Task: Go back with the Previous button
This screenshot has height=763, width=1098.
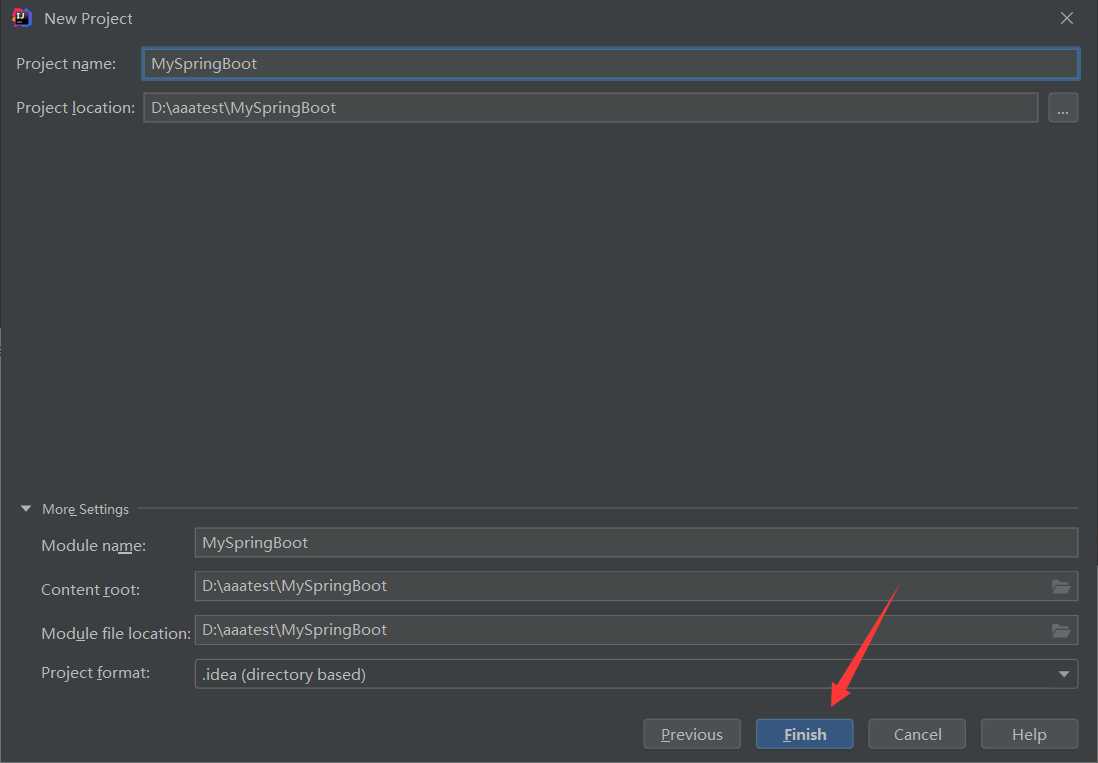Action: 692,734
